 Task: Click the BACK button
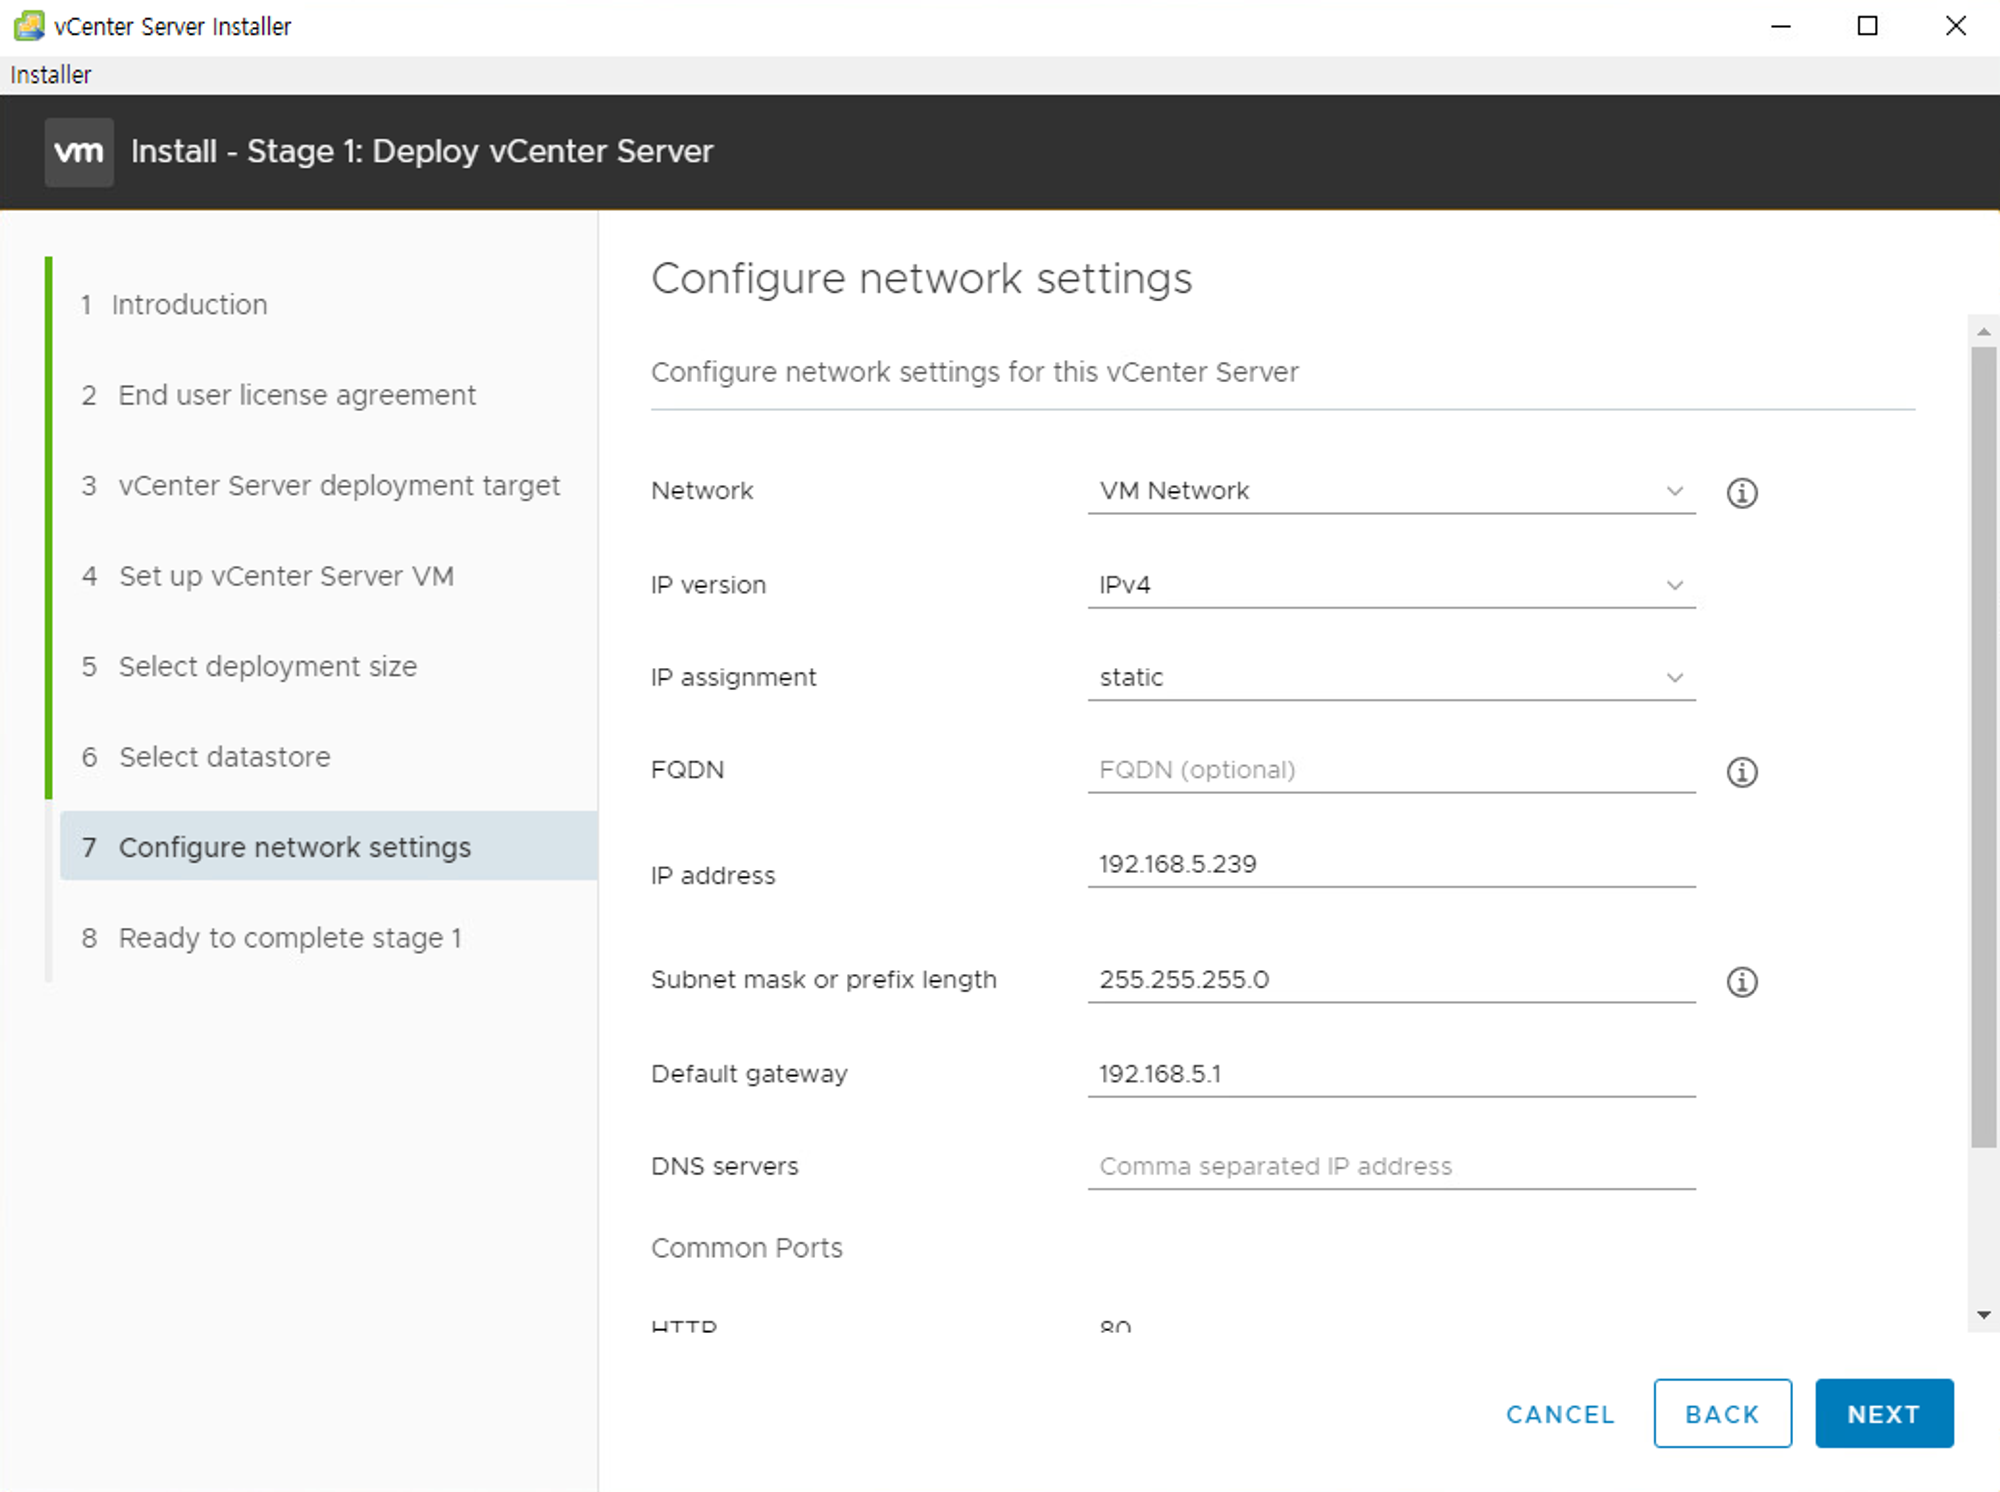coord(1721,1414)
